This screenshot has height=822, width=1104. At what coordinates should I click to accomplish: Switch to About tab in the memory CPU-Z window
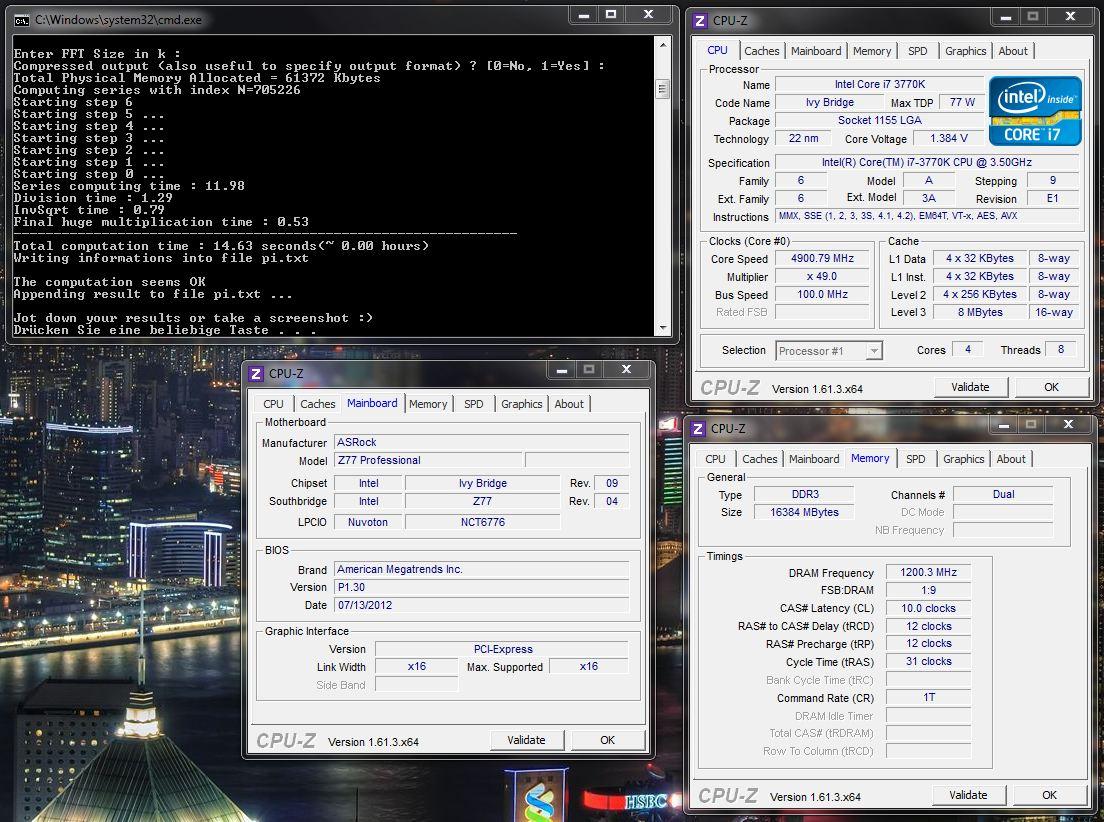[1011, 459]
